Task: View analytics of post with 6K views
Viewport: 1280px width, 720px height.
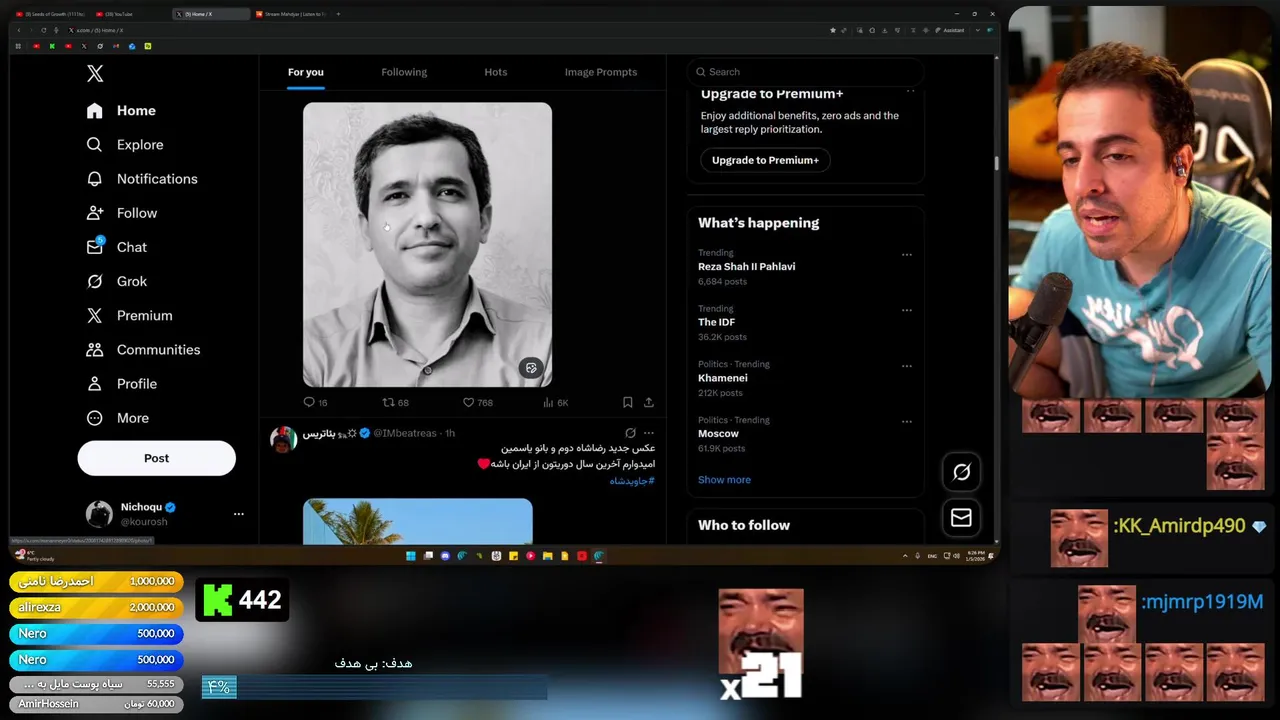Action: [x=555, y=403]
